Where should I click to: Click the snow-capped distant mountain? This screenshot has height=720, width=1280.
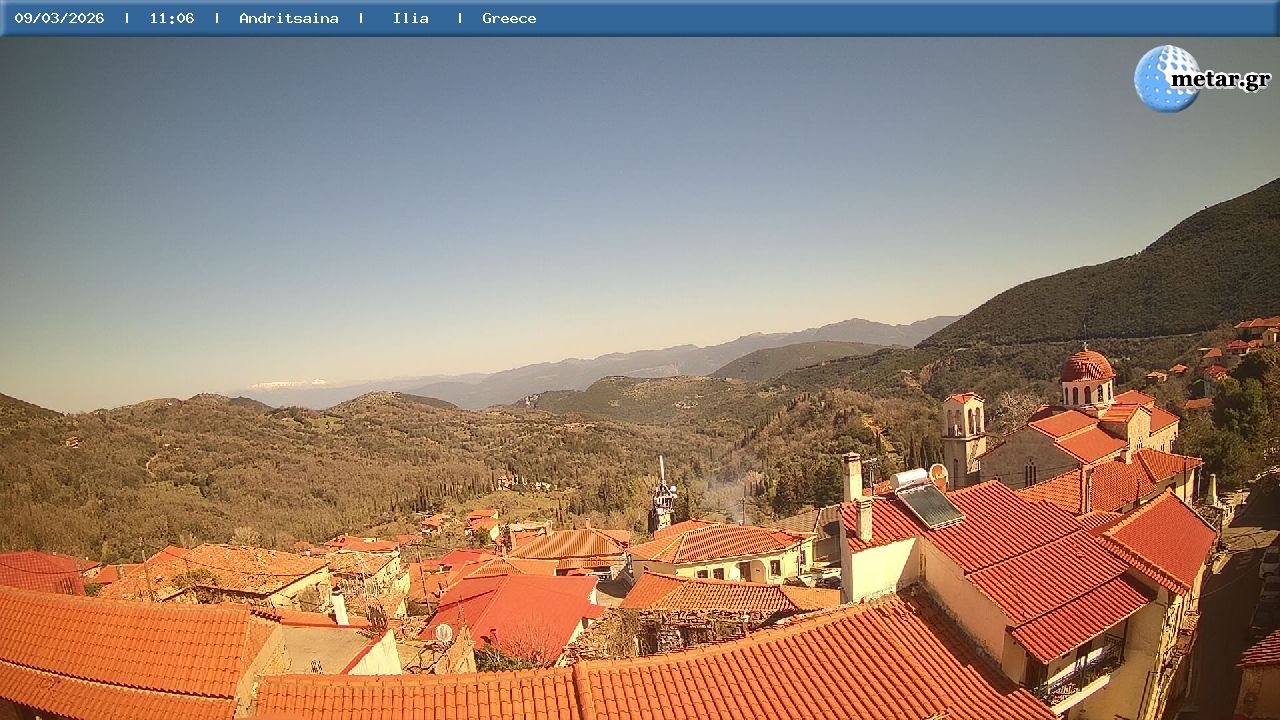point(288,384)
